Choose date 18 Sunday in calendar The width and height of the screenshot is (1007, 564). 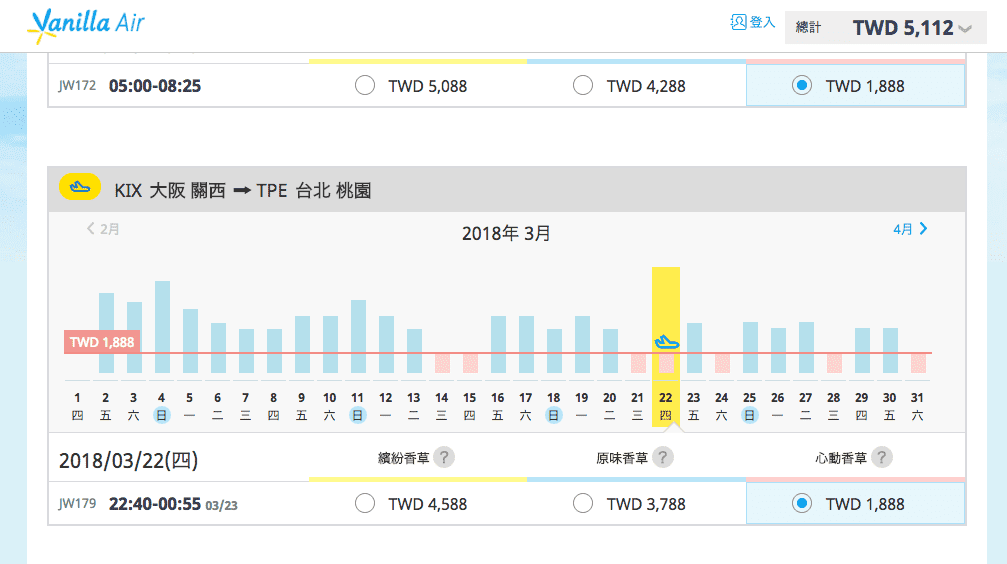(x=554, y=406)
